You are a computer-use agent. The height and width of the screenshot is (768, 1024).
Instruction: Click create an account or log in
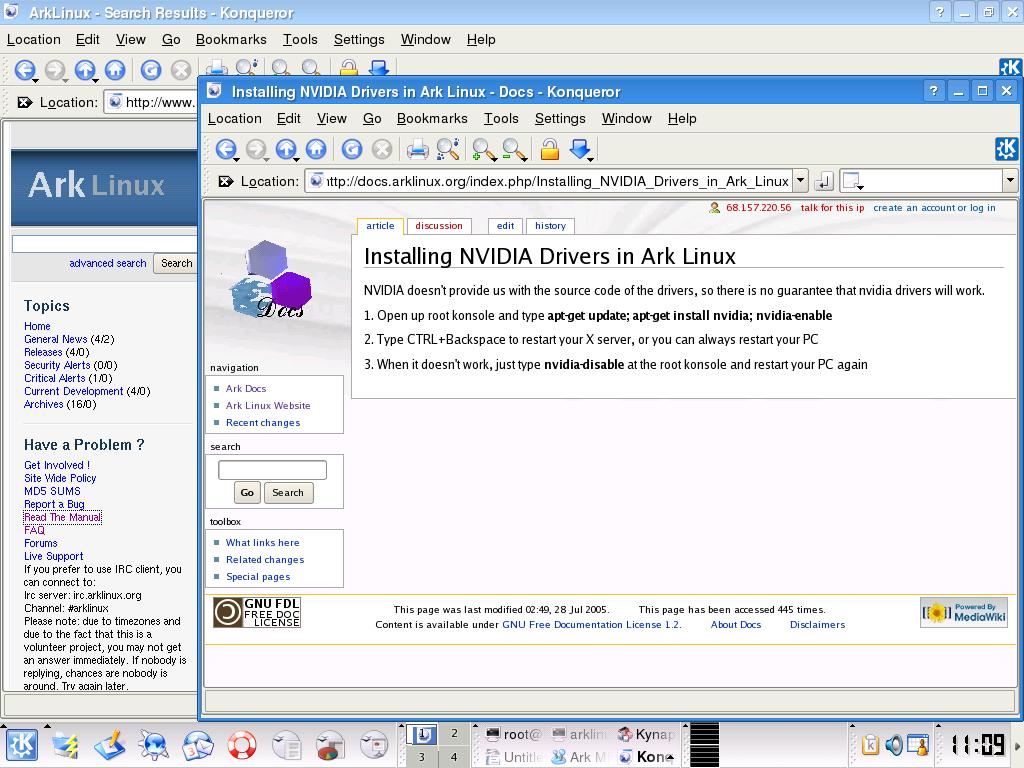point(934,208)
